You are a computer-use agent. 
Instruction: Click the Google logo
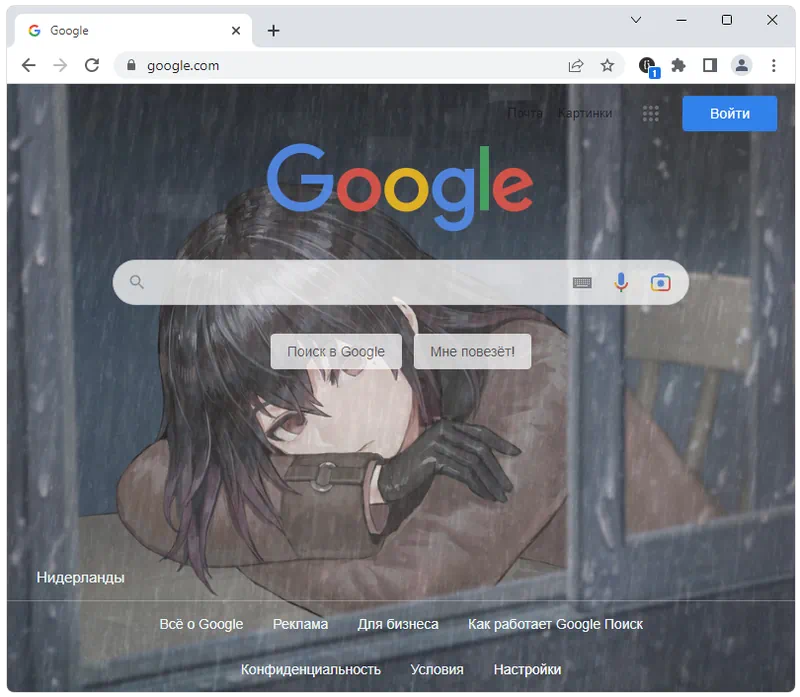(x=400, y=186)
